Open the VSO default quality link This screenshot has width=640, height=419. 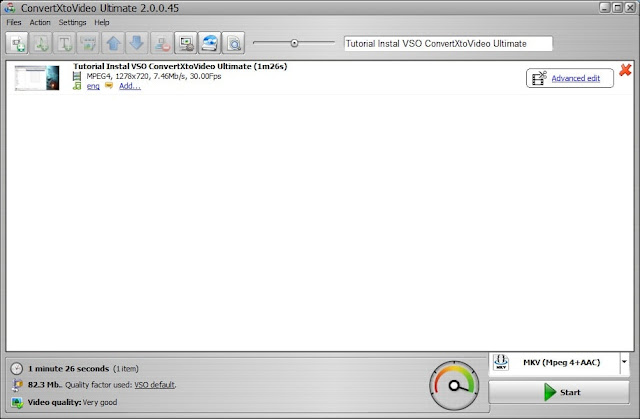click(x=154, y=385)
